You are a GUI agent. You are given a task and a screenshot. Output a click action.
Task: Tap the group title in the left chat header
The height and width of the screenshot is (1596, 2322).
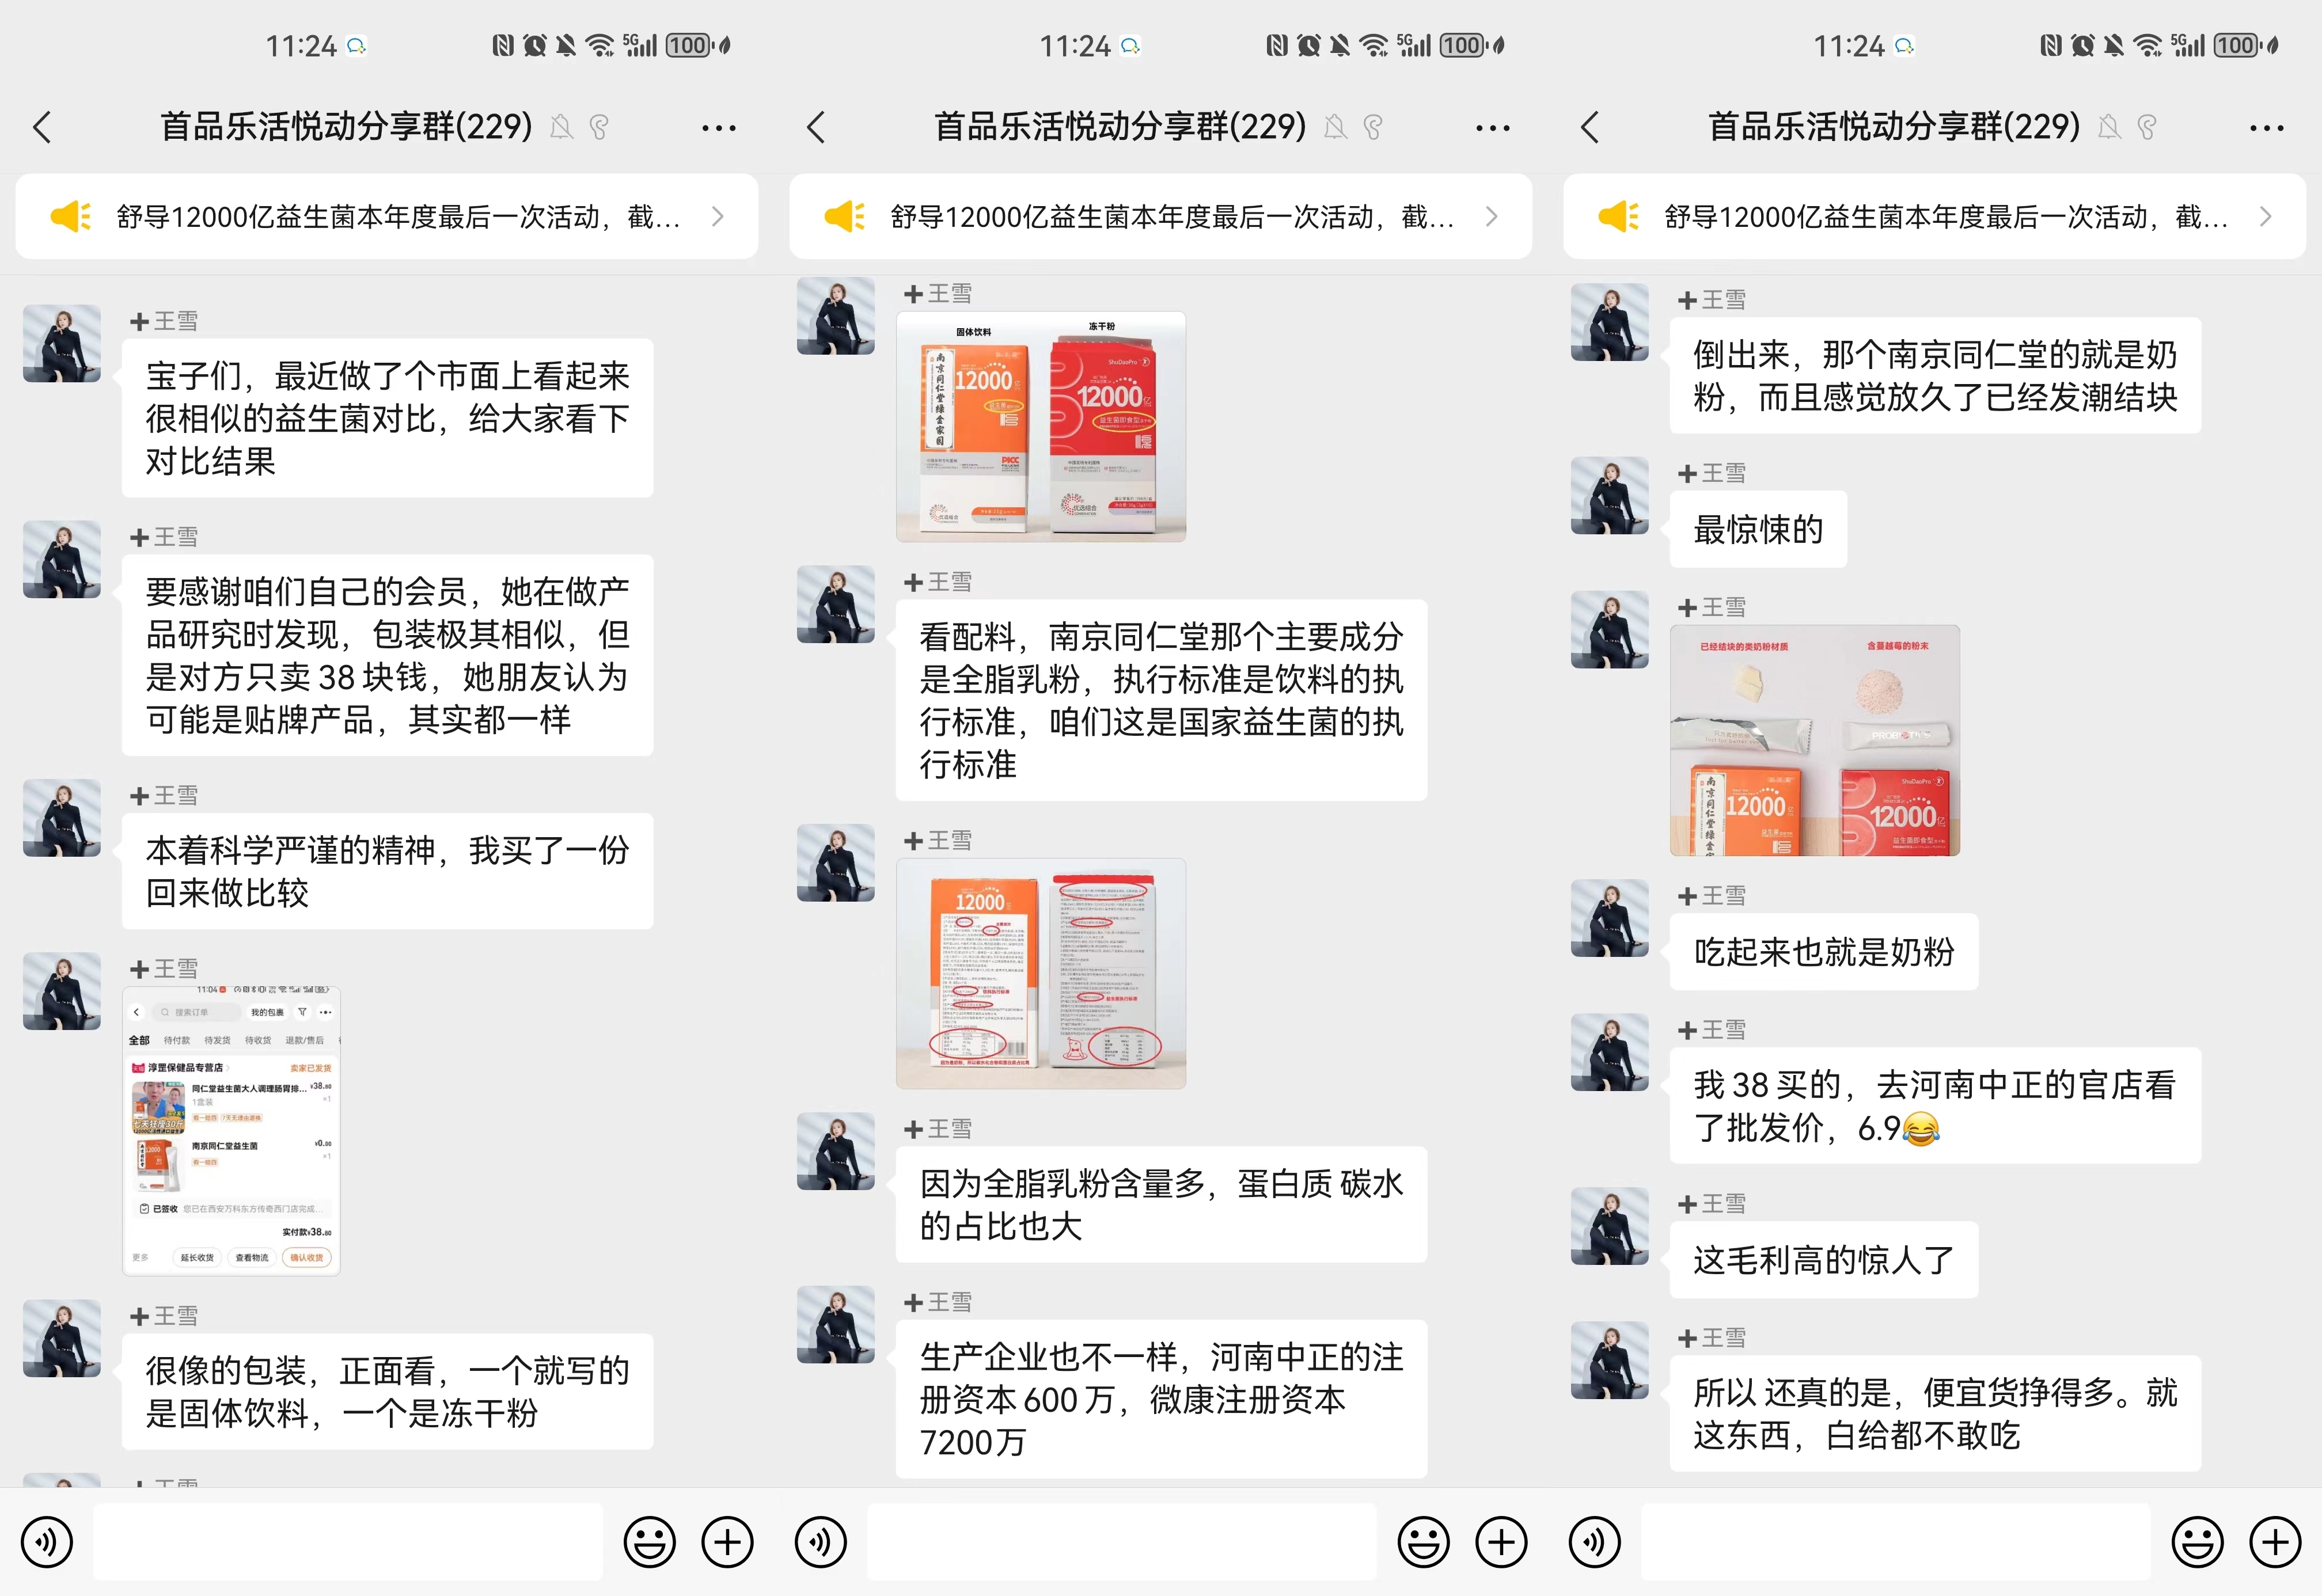(x=346, y=127)
